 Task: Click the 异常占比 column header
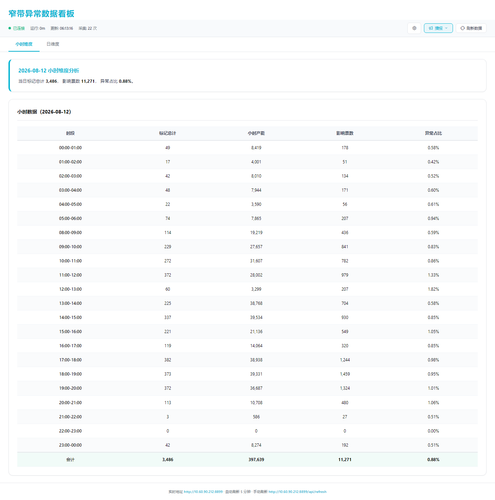[x=433, y=133]
